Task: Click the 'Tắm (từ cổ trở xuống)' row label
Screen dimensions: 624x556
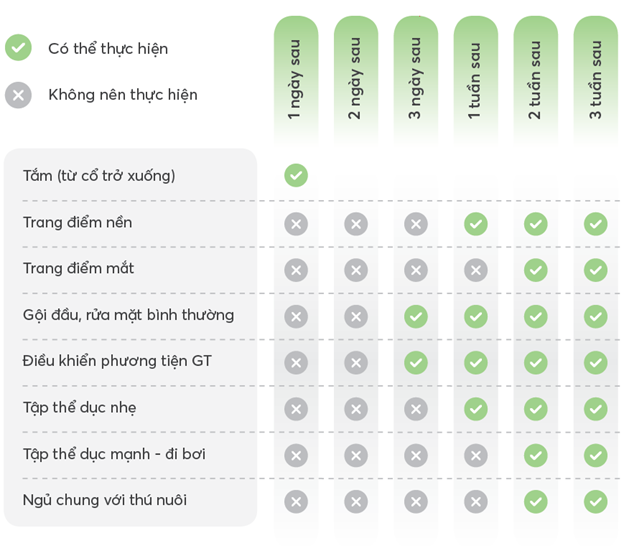Action: (x=99, y=176)
